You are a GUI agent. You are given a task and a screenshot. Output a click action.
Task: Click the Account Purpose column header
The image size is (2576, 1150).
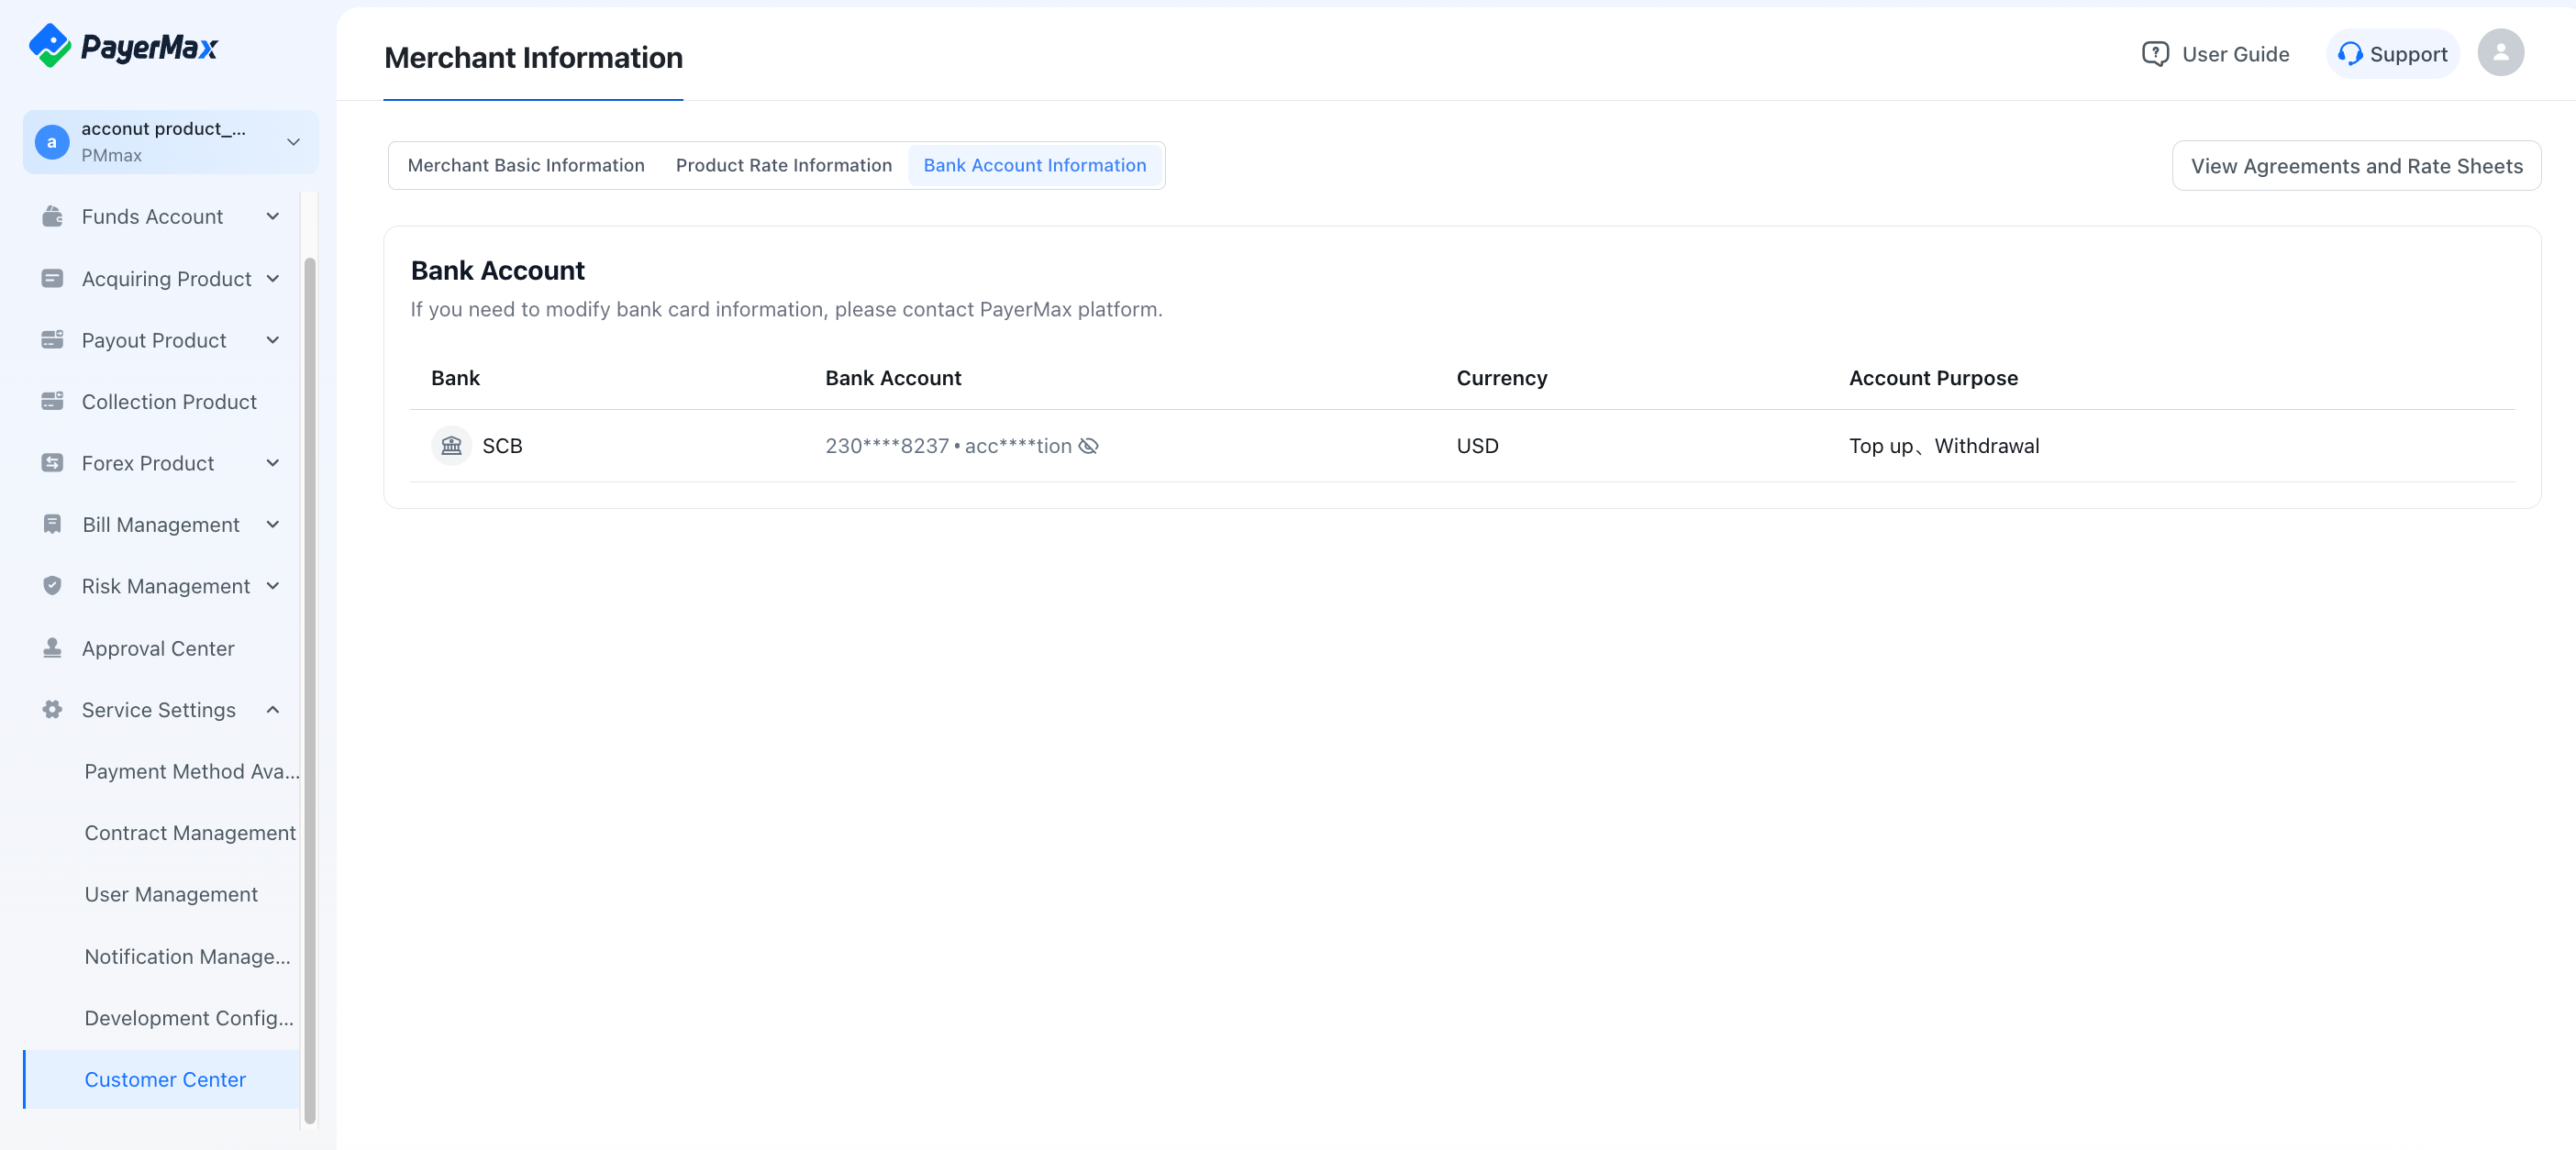click(x=1933, y=378)
